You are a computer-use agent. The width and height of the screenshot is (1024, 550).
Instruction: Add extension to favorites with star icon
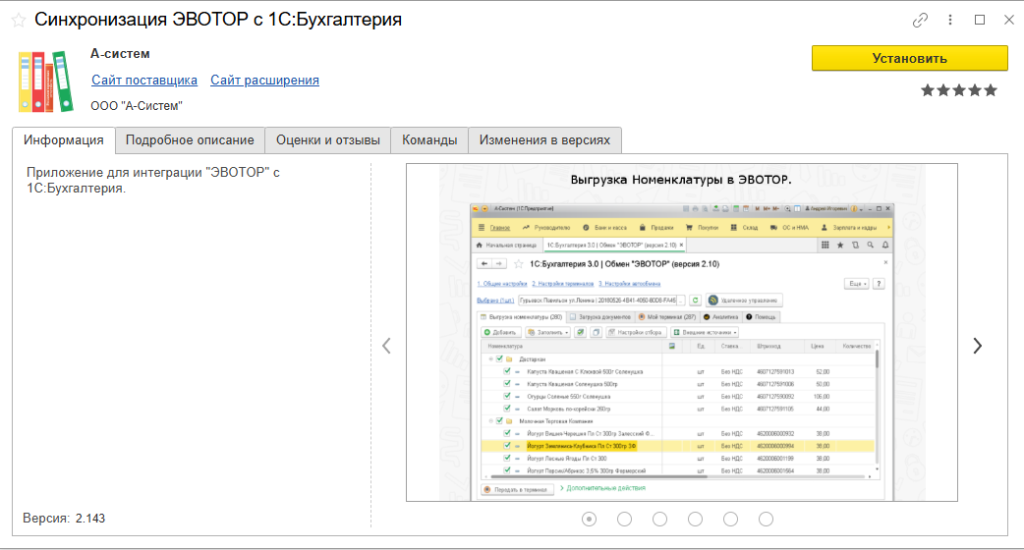coord(18,20)
